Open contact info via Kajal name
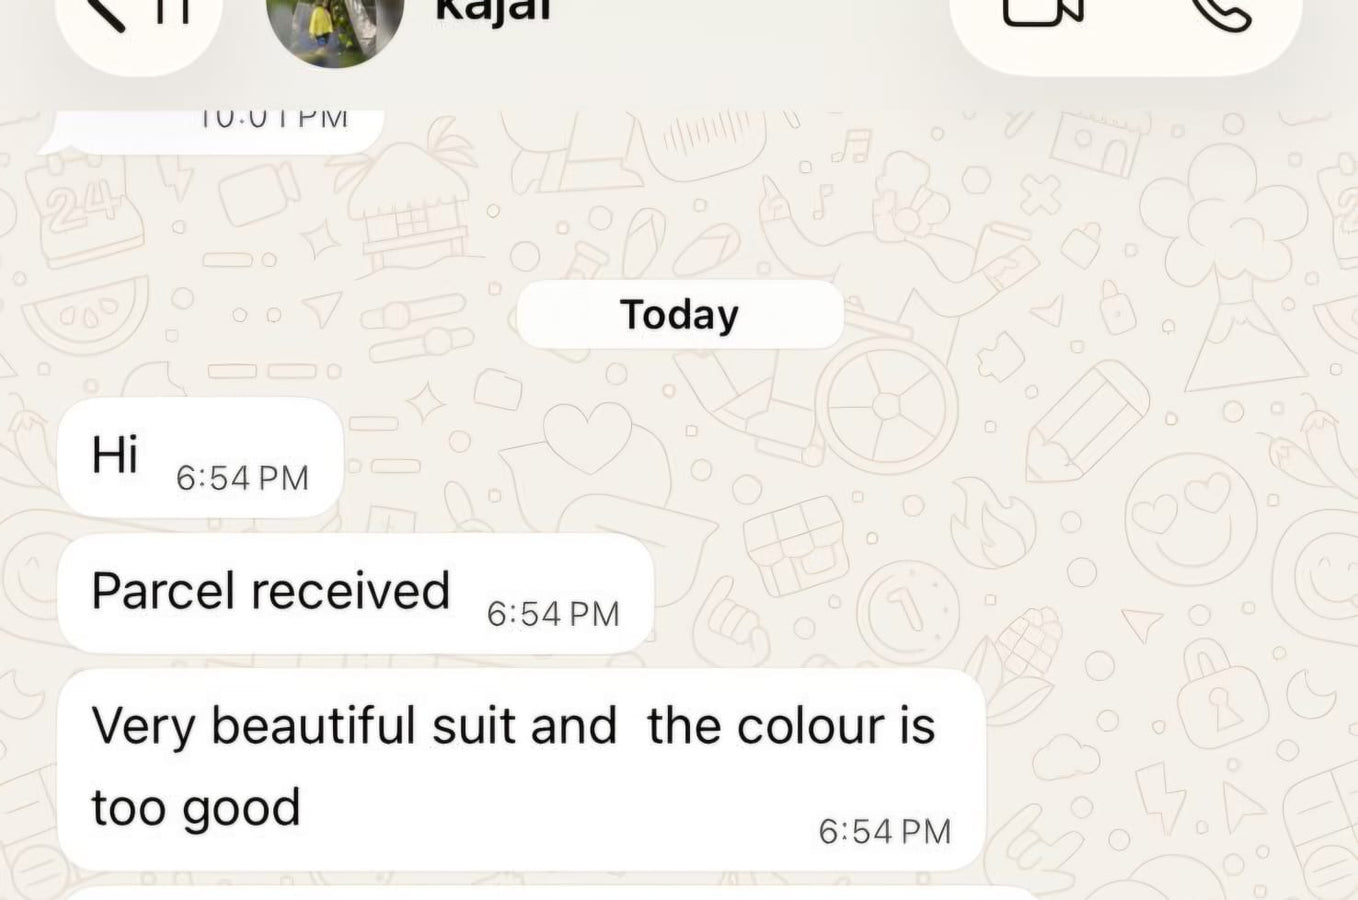The height and width of the screenshot is (900, 1358). tap(493, 11)
